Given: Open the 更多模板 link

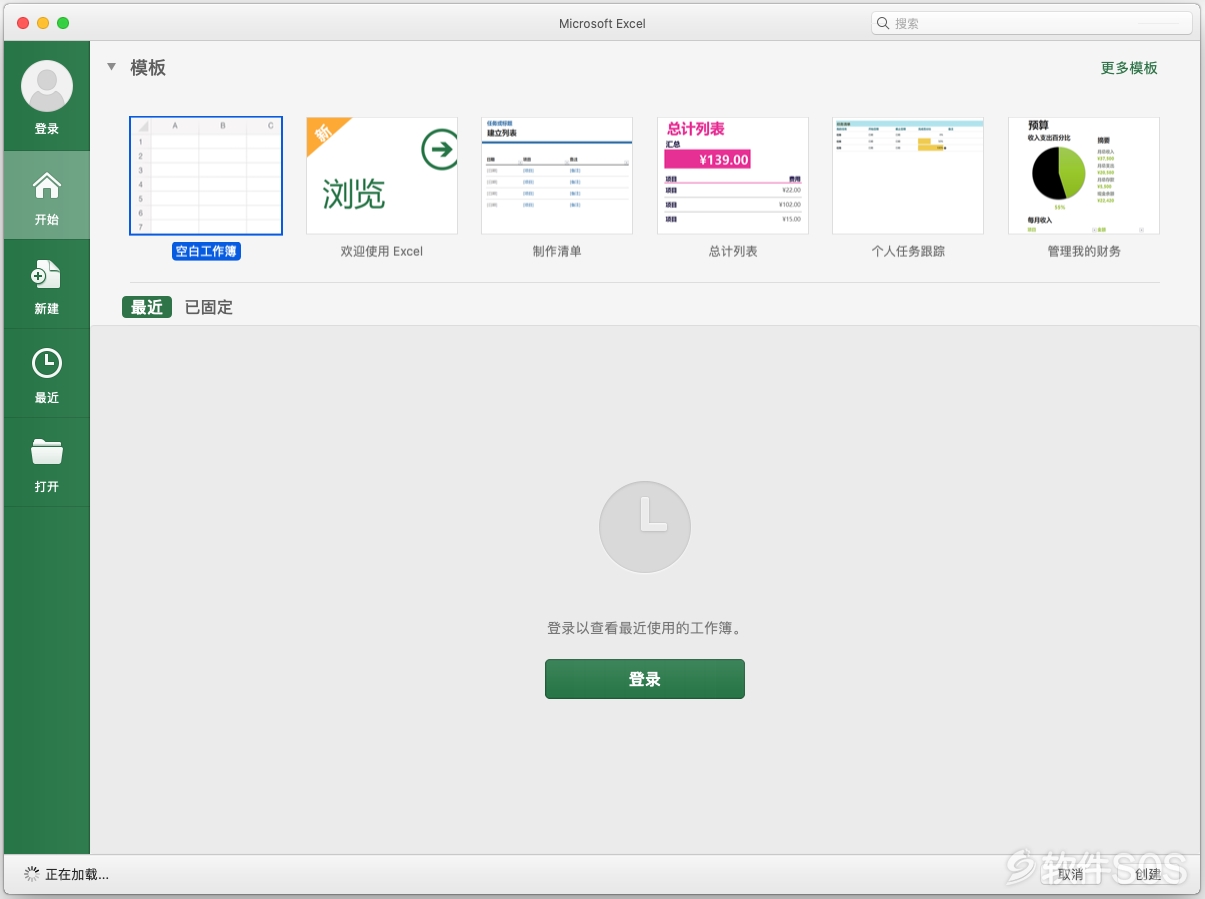Looking at the screenshot, I should coord(1129,67).
